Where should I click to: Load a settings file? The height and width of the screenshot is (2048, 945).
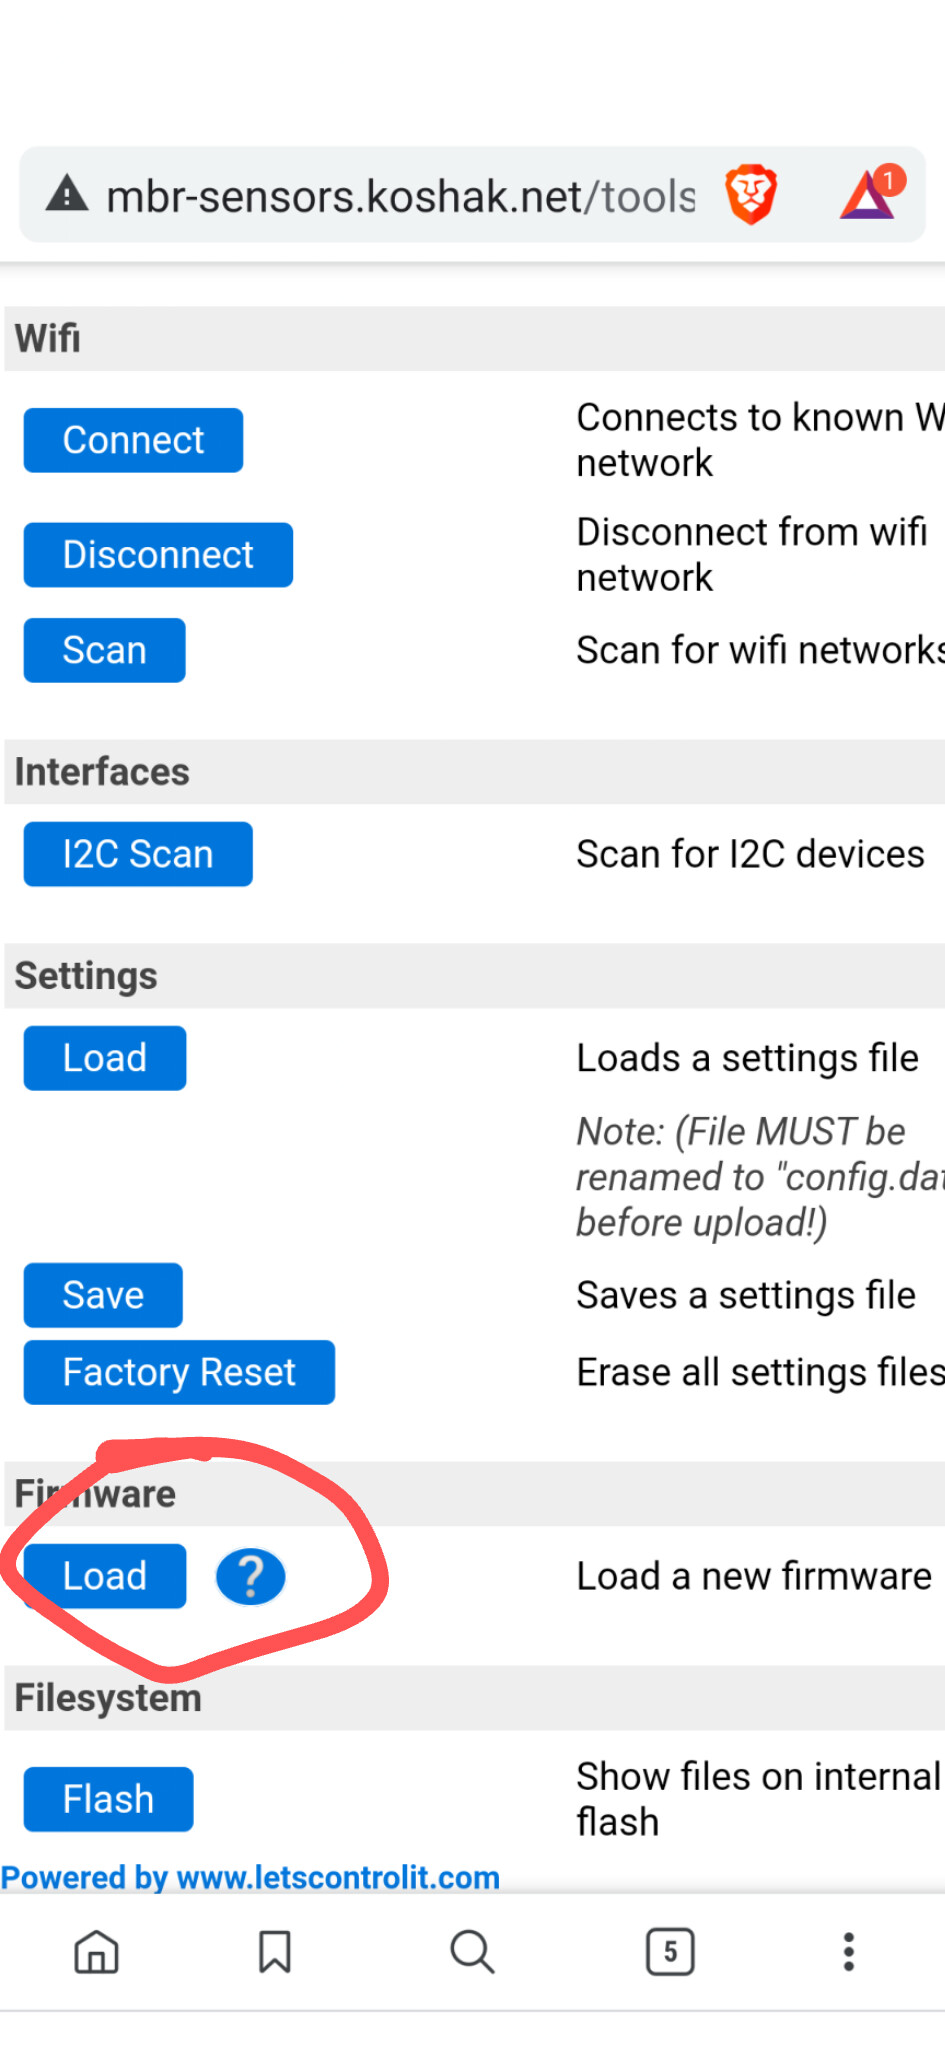105,1058
